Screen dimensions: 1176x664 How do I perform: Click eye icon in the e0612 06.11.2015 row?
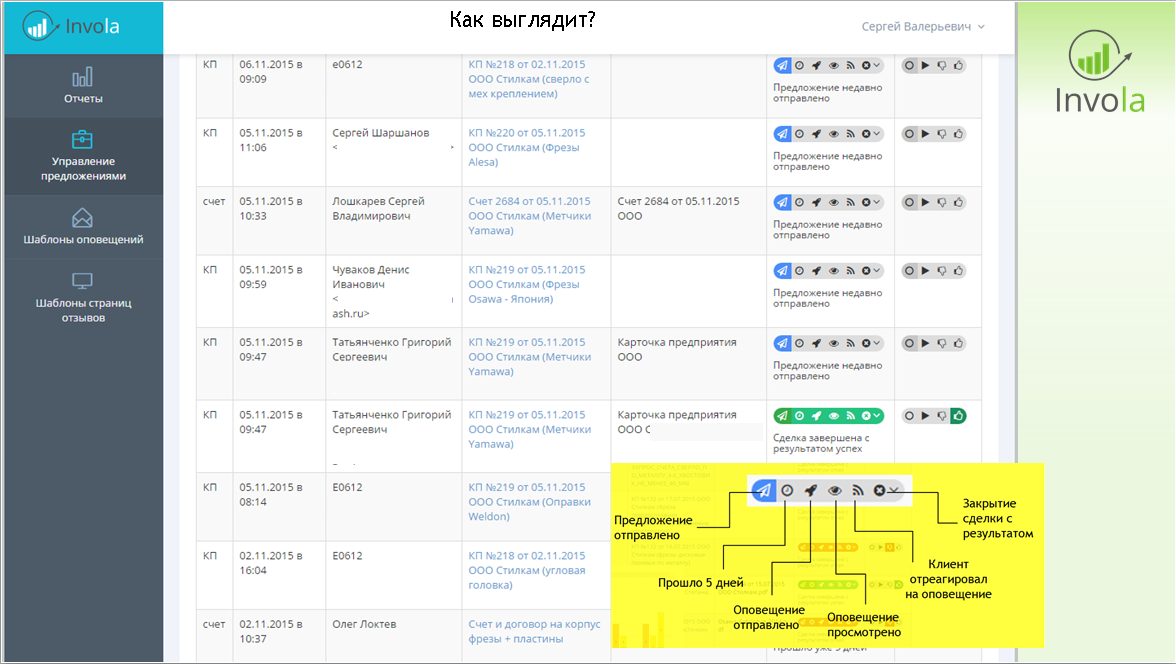pos(833,65)
